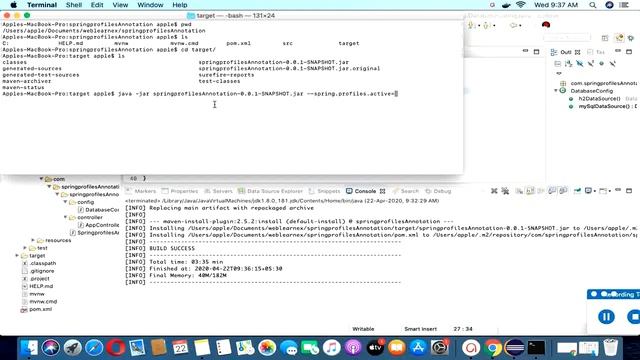The width and height of the screenshot is (640, 360).
Task: Toggle Hide Fields in Outline toolbar
Action: (580, 64)
